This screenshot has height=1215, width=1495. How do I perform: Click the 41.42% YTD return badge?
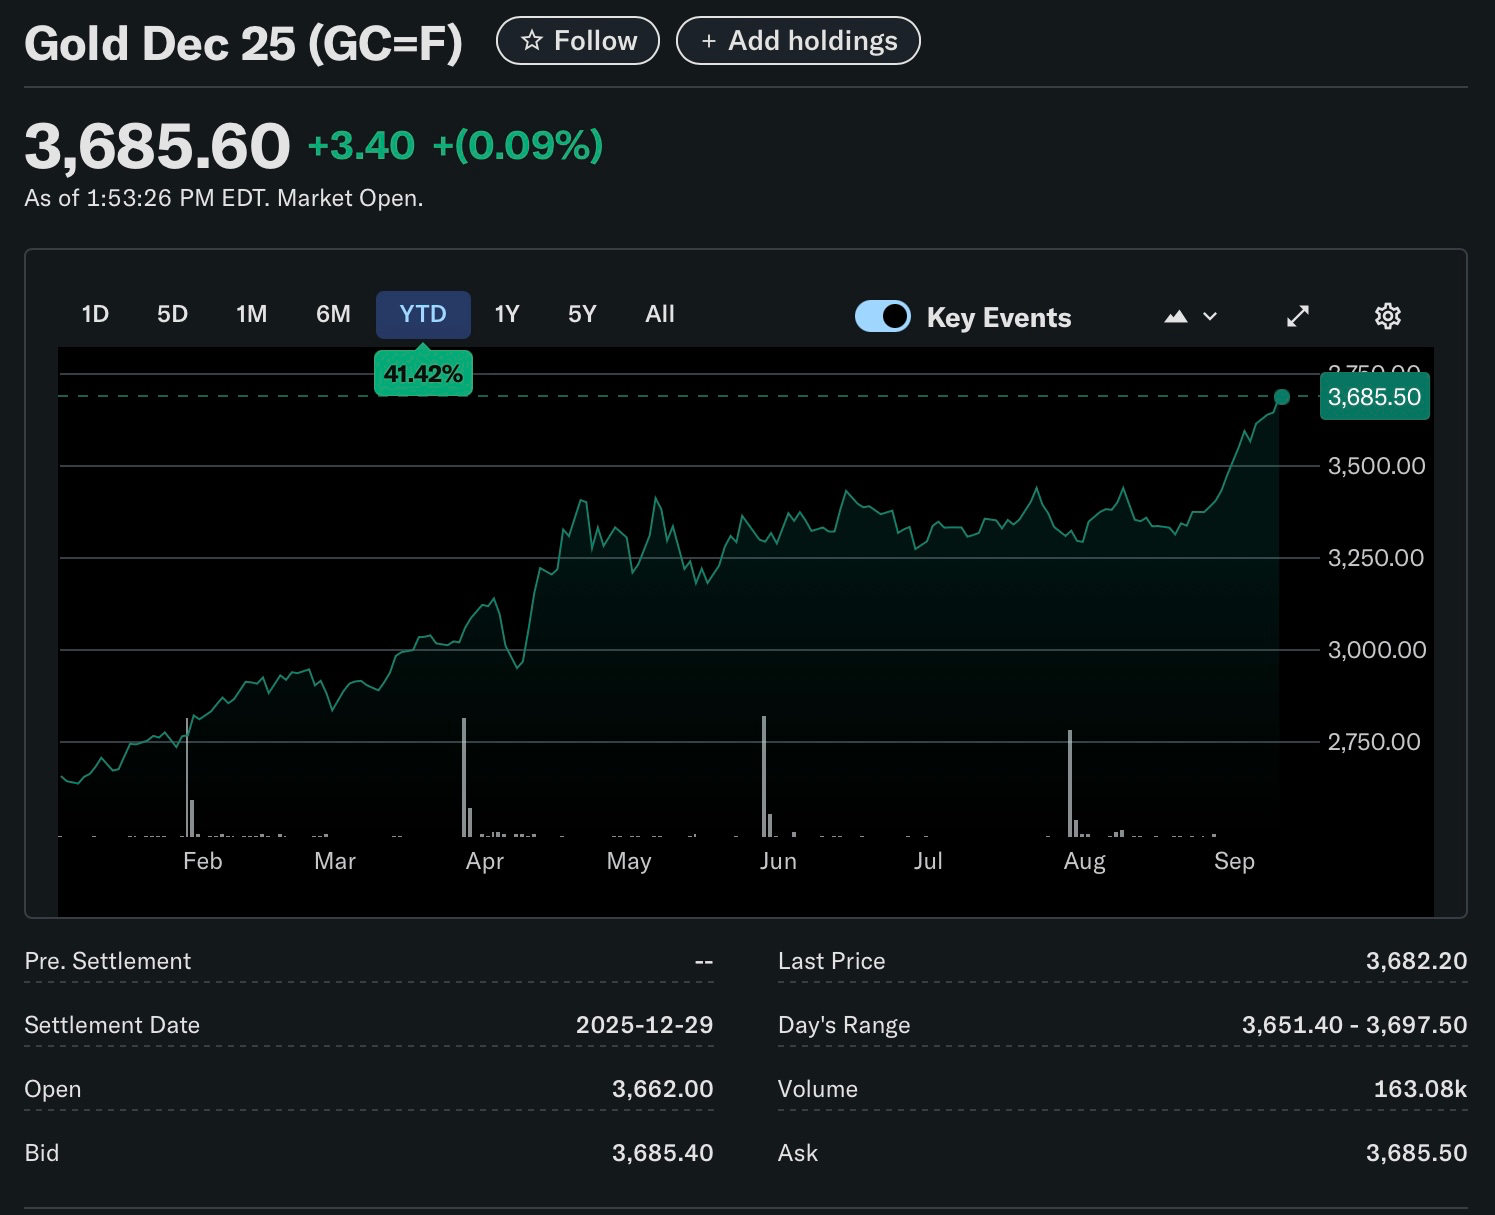coord(423,374)
